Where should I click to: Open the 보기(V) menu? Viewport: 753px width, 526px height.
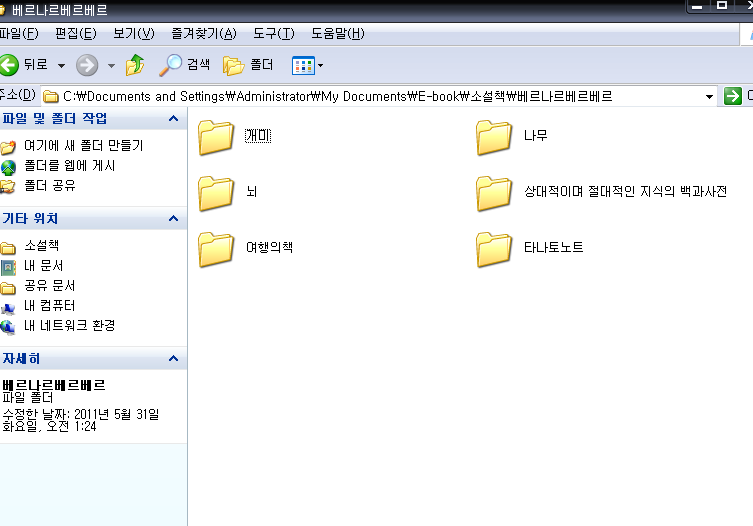tap(134, 34)
